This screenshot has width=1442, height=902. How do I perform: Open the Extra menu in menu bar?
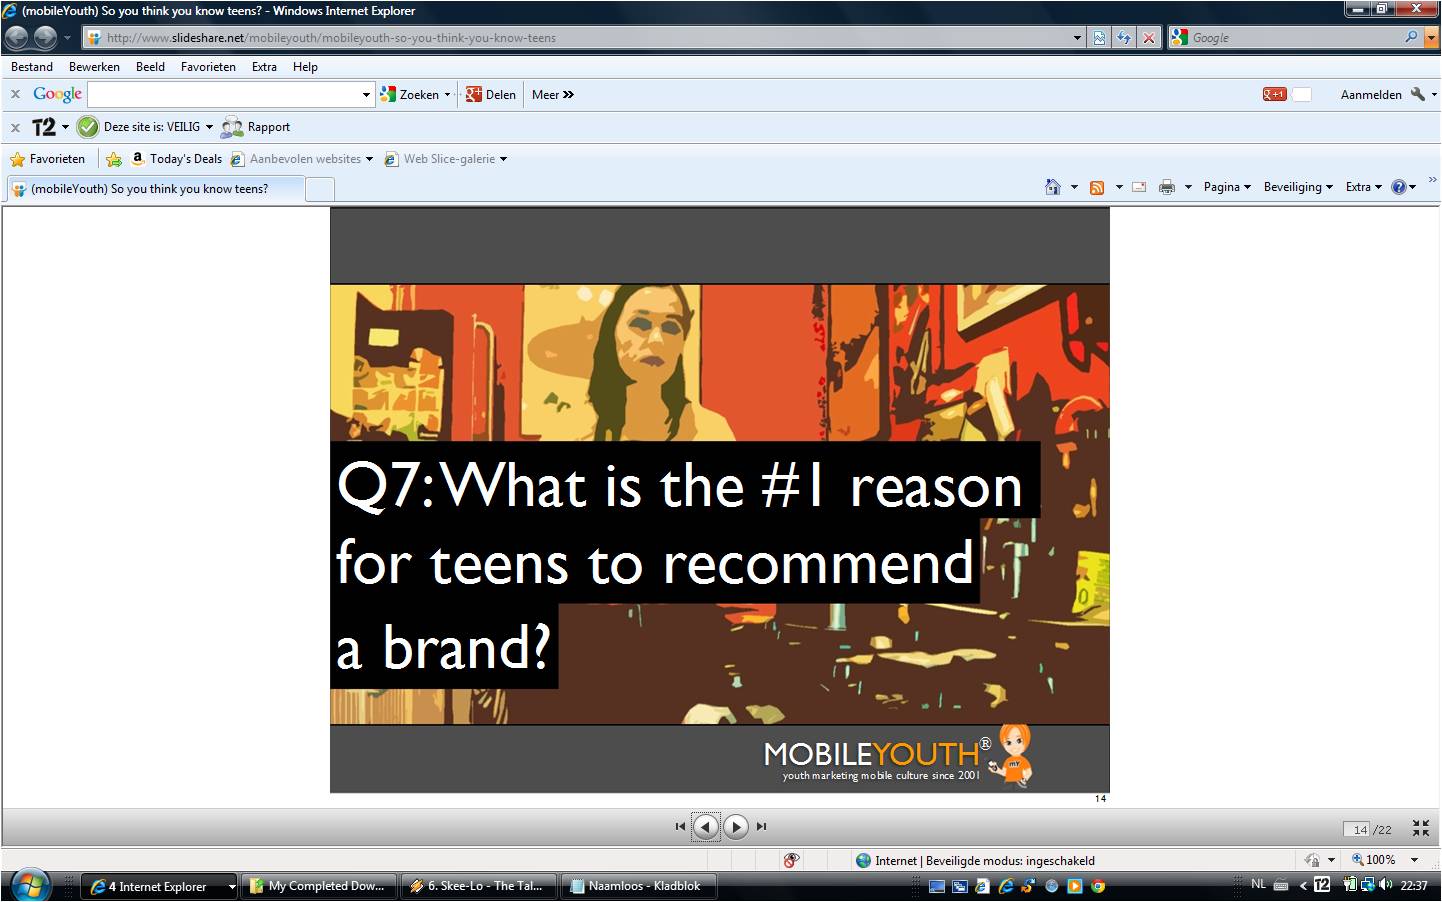coord(264,67)
